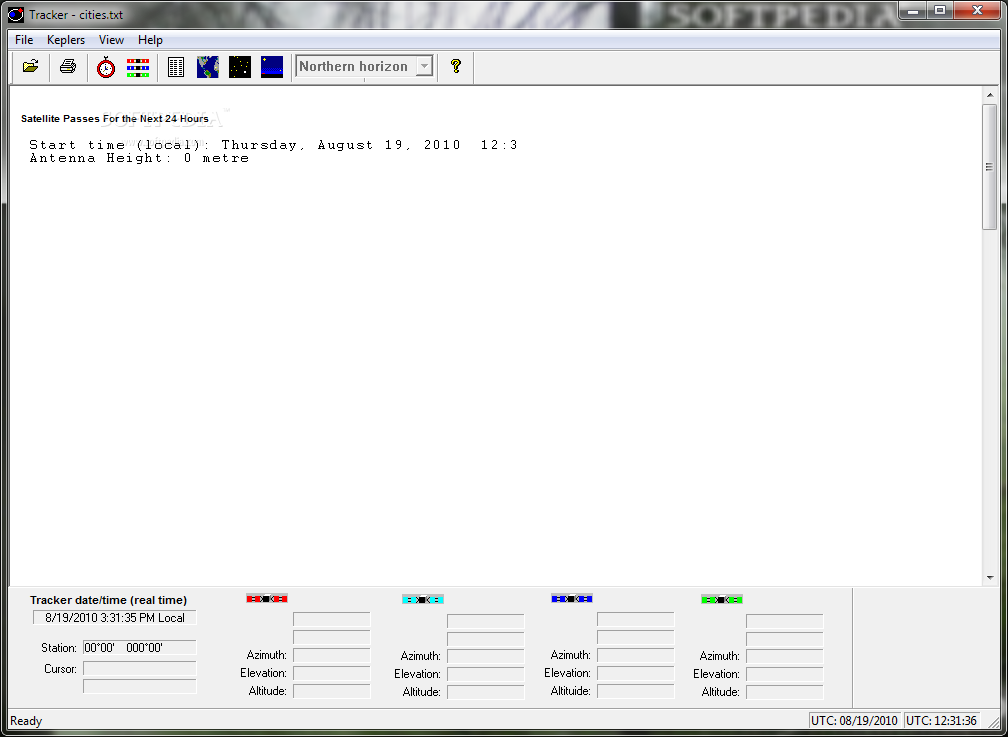Select the green satellite indicator icon

(x=722, y=599)
